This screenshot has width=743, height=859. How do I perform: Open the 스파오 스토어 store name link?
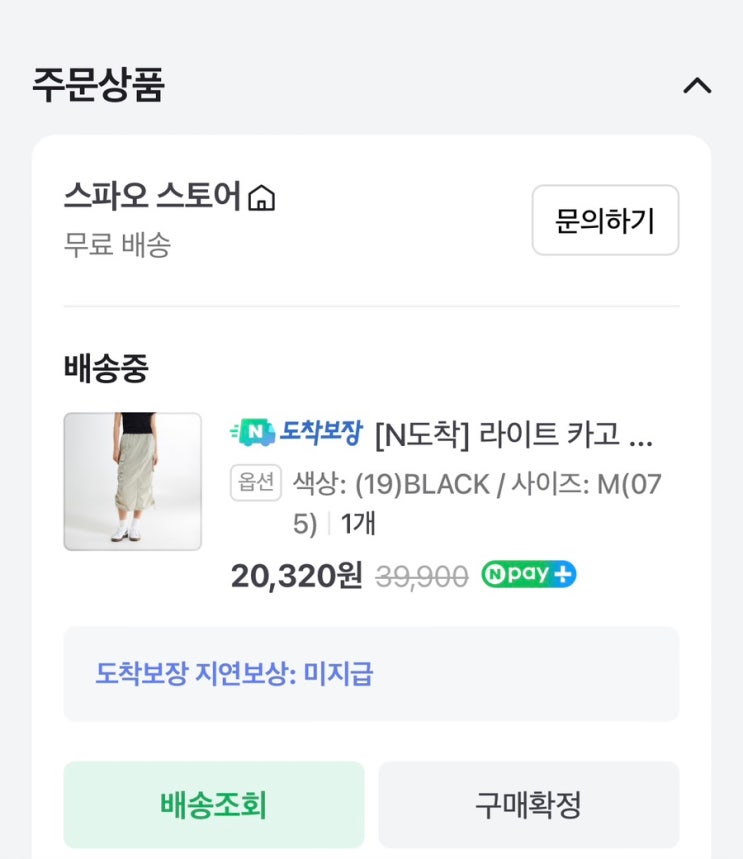point(152,197)
